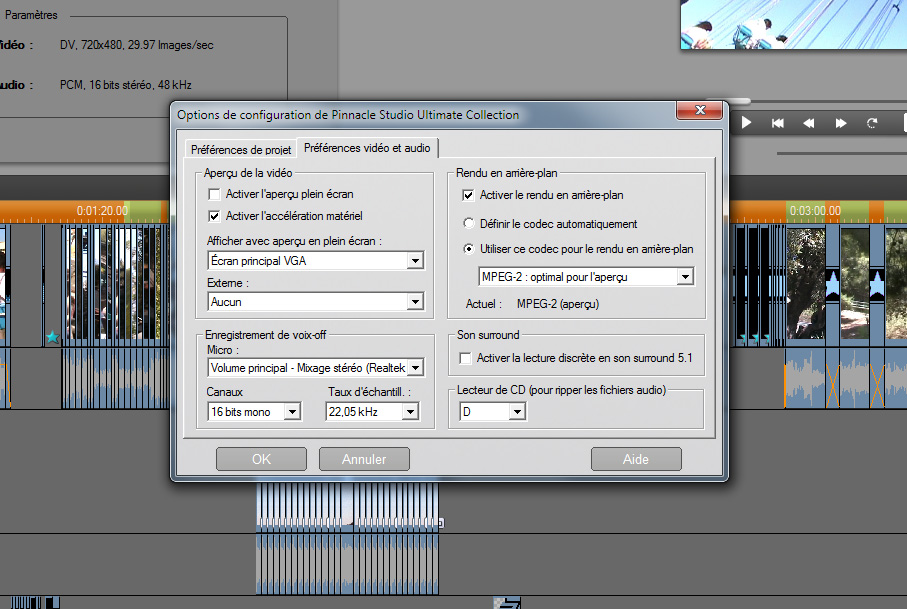Click the 0:03:00.00 timecode on the ruler
This screenshot has width=907, height=609.
click(x=815, y=211)
